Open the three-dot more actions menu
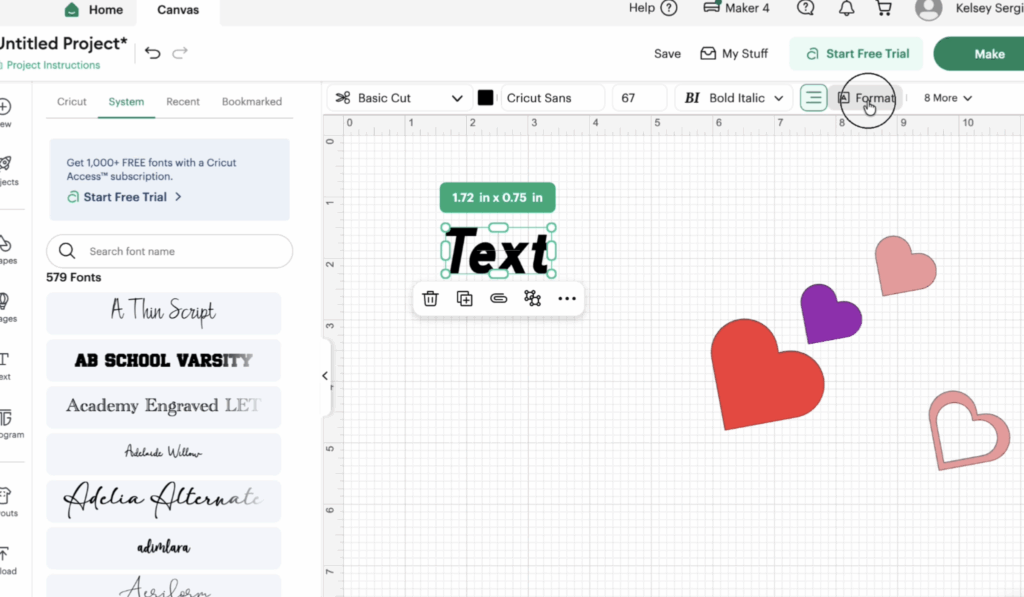 pos(567,298)
